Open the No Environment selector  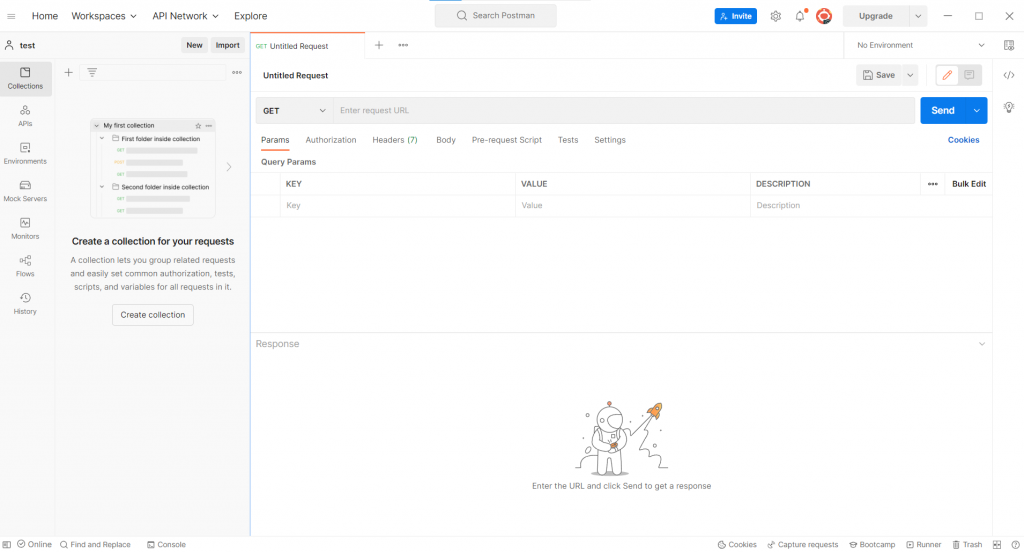(x=920, y=45)
